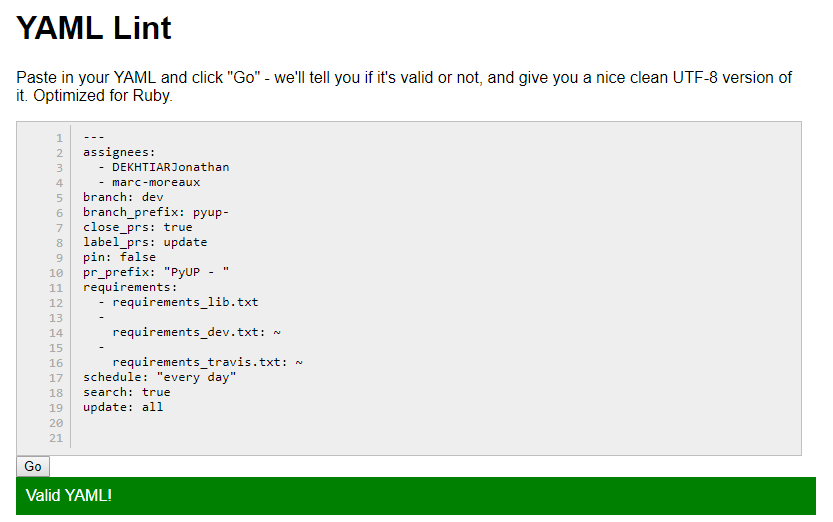Click the 'label_prs: update' line

coord(145,242)
